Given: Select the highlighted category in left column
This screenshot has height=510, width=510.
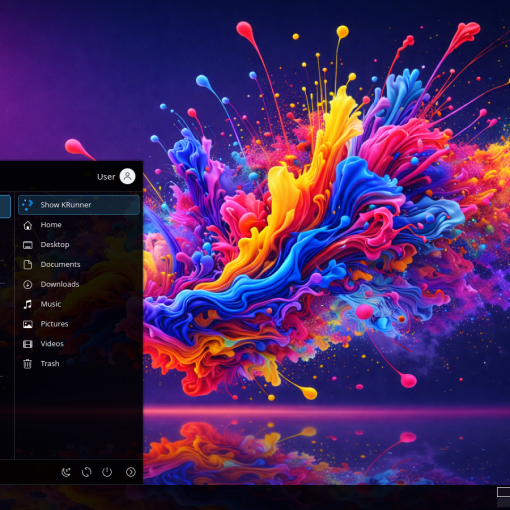Looking at the screenshot, I should tap(5, 207).
